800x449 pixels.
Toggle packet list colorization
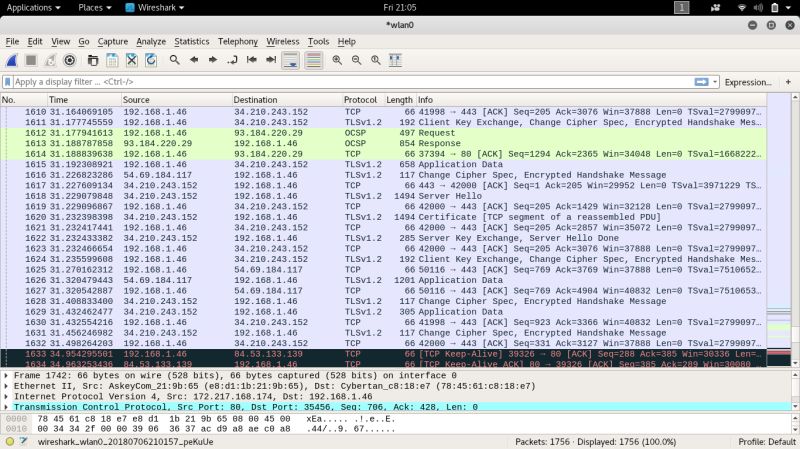pyautogui.click(x=313, y=60)
